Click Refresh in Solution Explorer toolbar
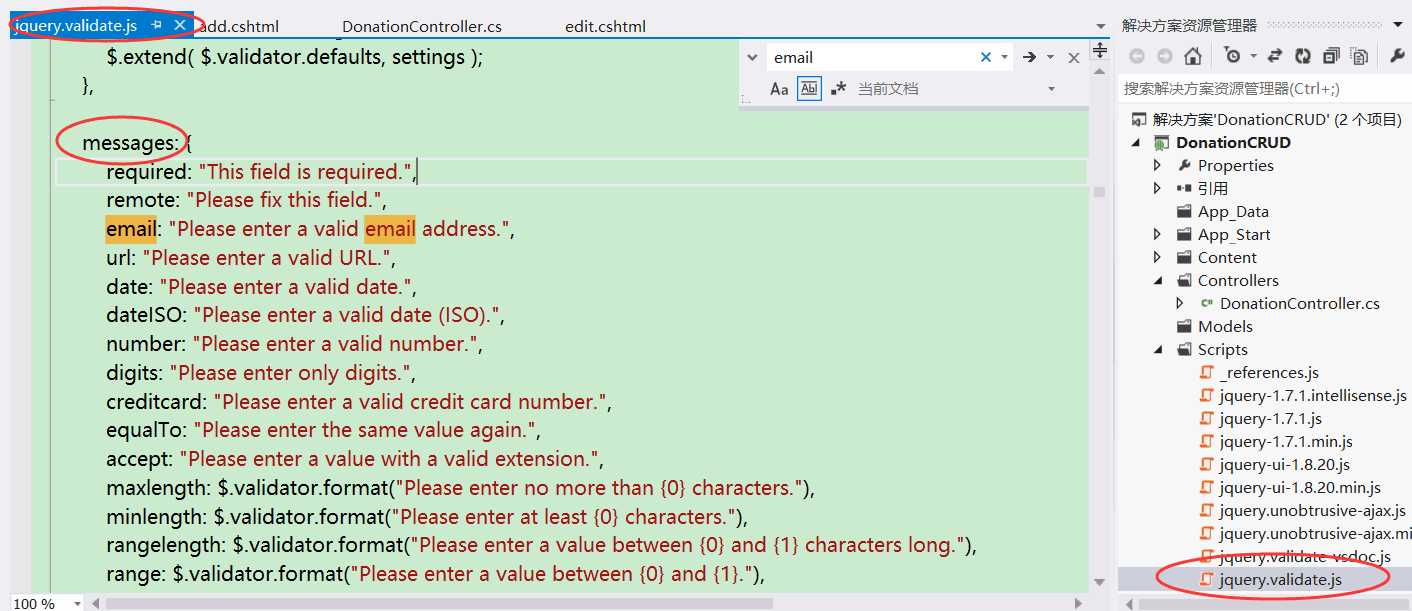Viewport: 1412px width, 611px height. coord(1303,56)
